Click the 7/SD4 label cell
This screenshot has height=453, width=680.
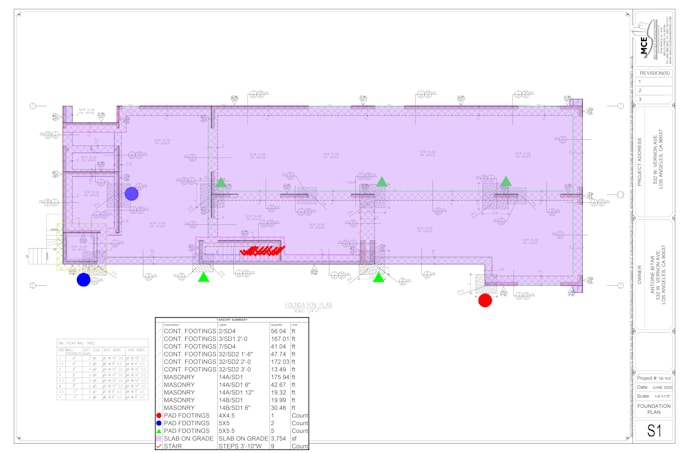[x=227, y=346]
